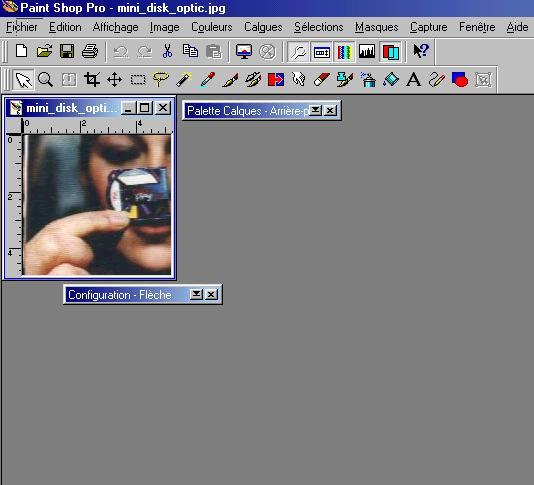The width and height of the screenshot is (534, 485).
Task: Select the Dropper tool
Action: pos(207,80)
